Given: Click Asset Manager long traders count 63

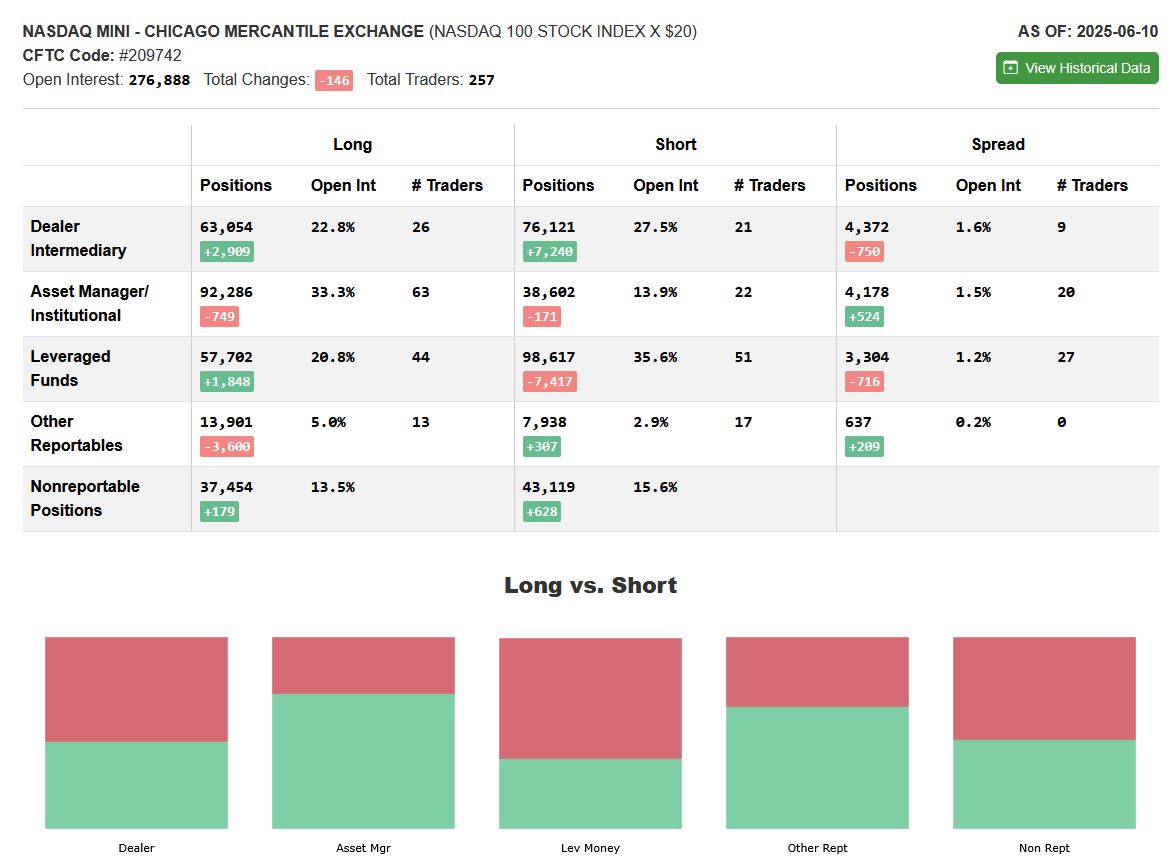Looking at the screenshot, I should coord(421,292).
